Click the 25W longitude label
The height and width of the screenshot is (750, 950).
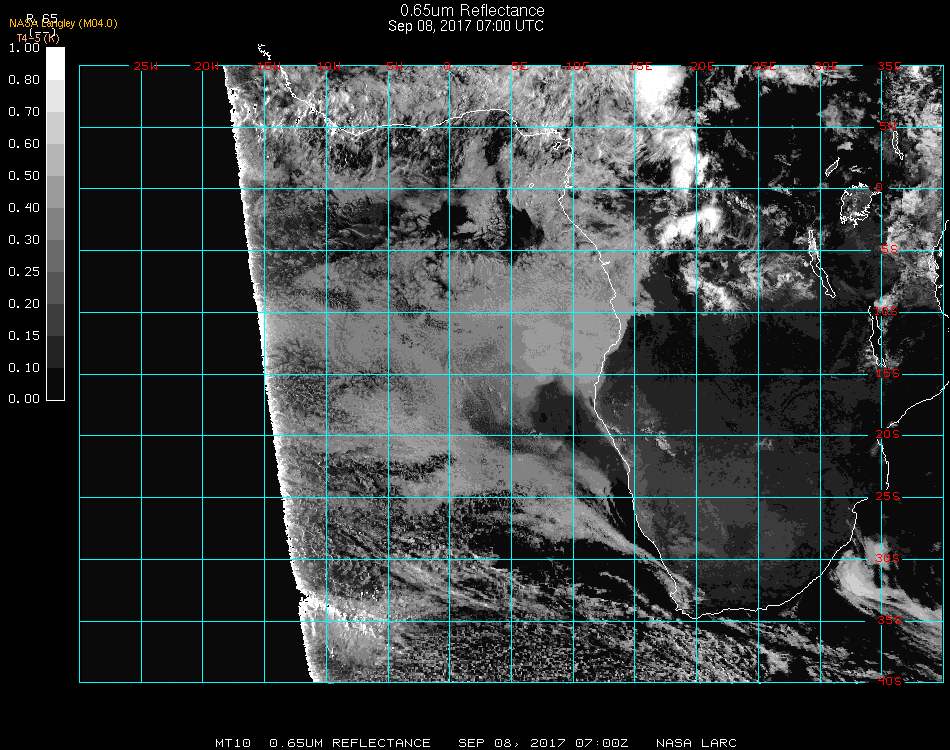pos(145,67)
